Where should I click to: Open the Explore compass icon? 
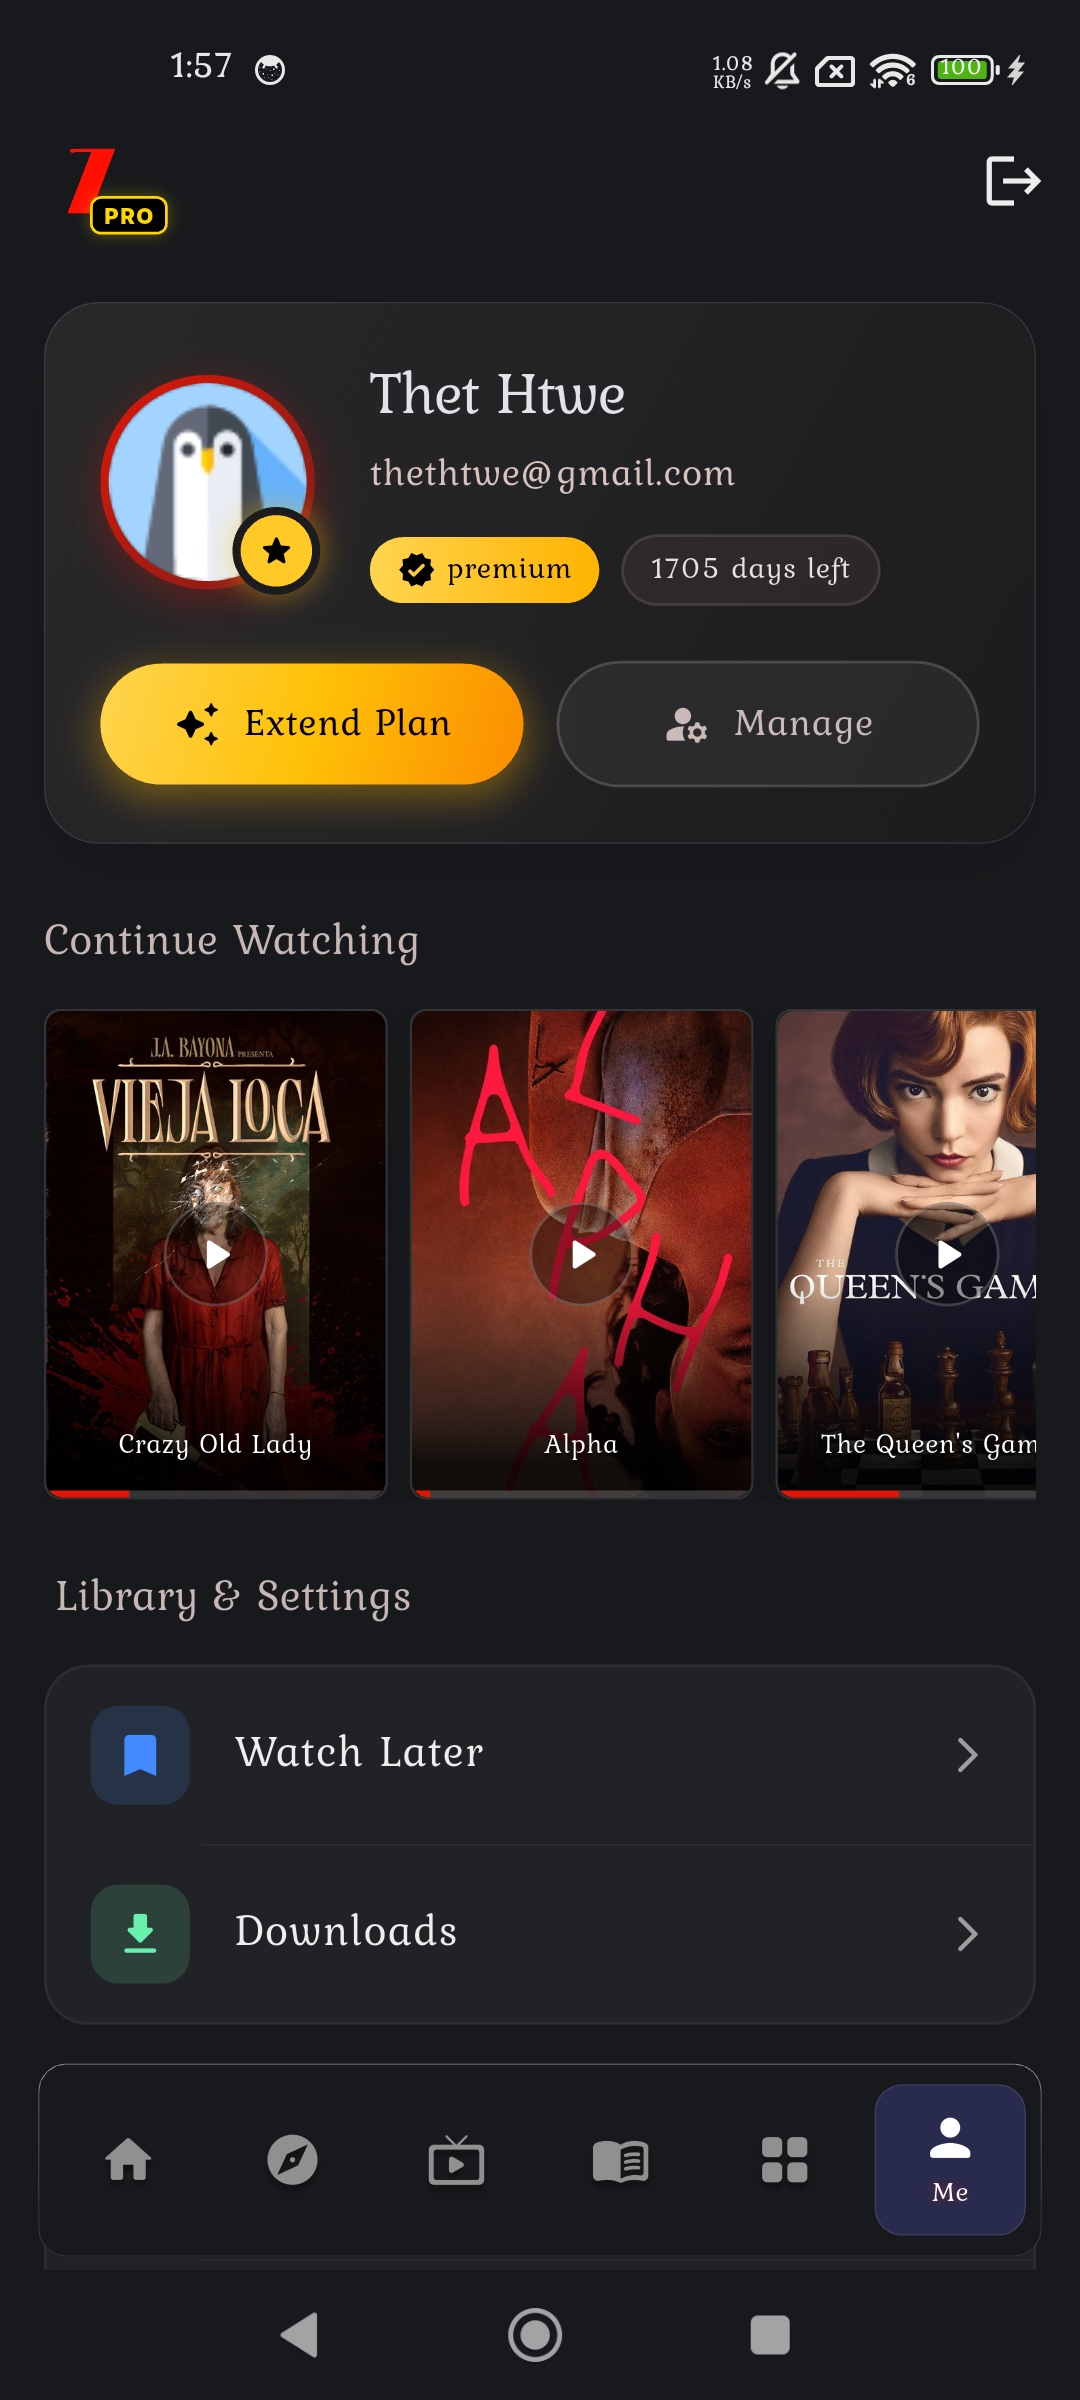[293, 2162]
